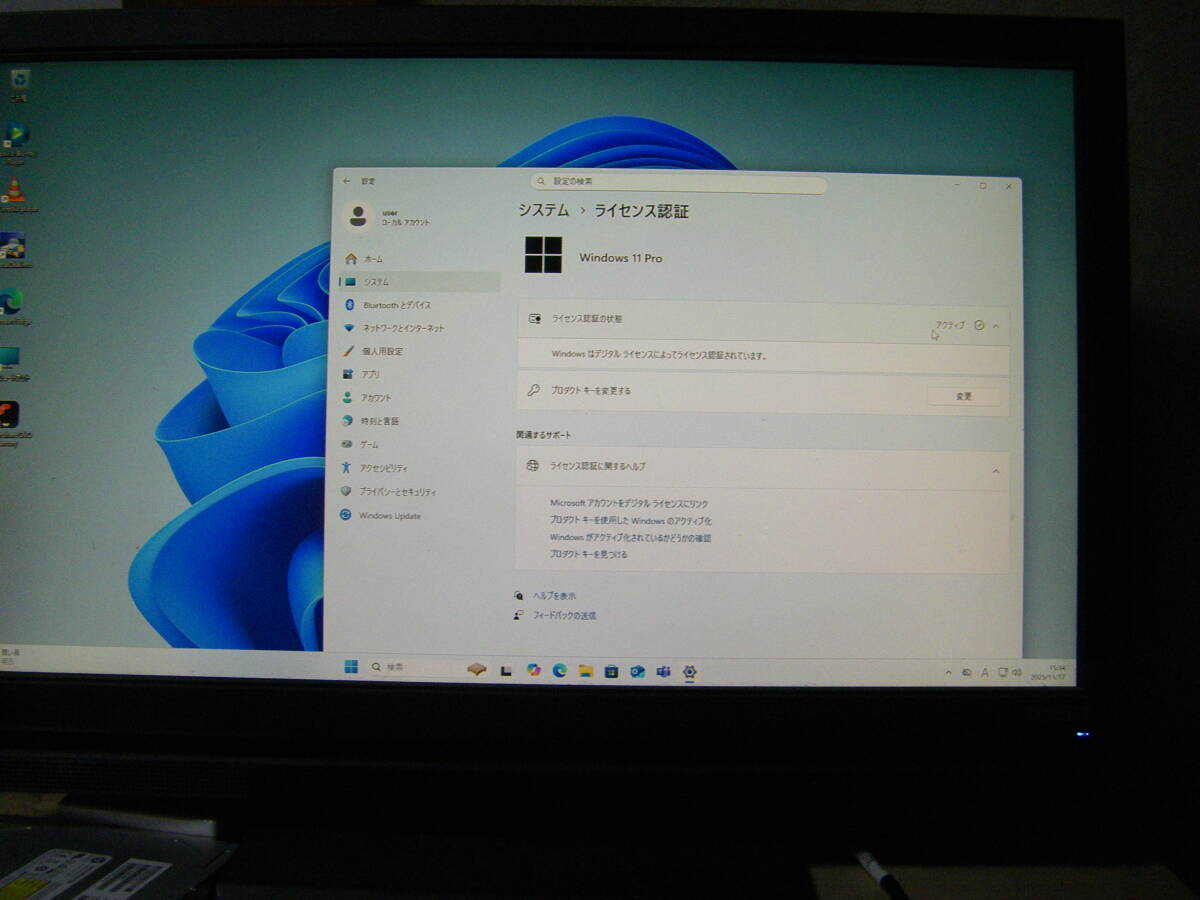The height and width of the screenshot is (900, 1200).
Task: Select the System (システム) sidebar item
Action: coord(419,282)
